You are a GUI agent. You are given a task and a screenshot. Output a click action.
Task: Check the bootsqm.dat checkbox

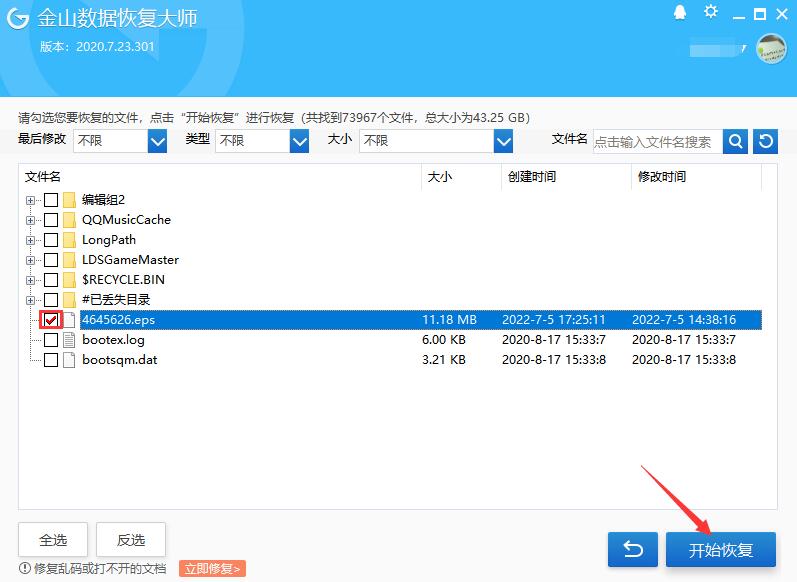[x=51, y=360]
